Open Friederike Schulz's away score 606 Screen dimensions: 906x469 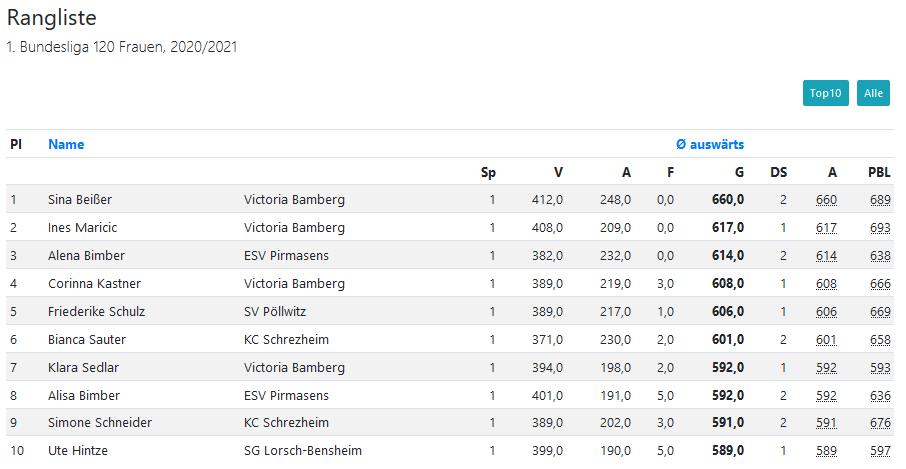pos(826,312)
